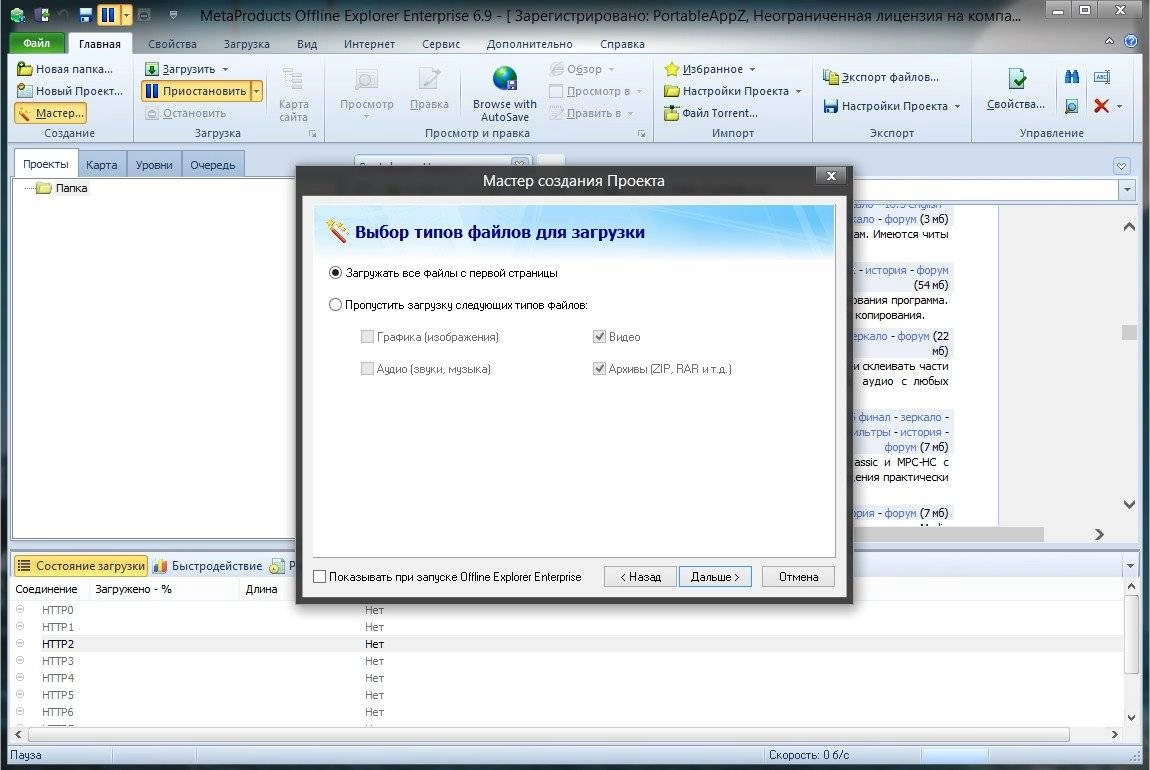Open the Файл menu
The height and width of the screenshot is (770, 1150).
tap(36, 43)
